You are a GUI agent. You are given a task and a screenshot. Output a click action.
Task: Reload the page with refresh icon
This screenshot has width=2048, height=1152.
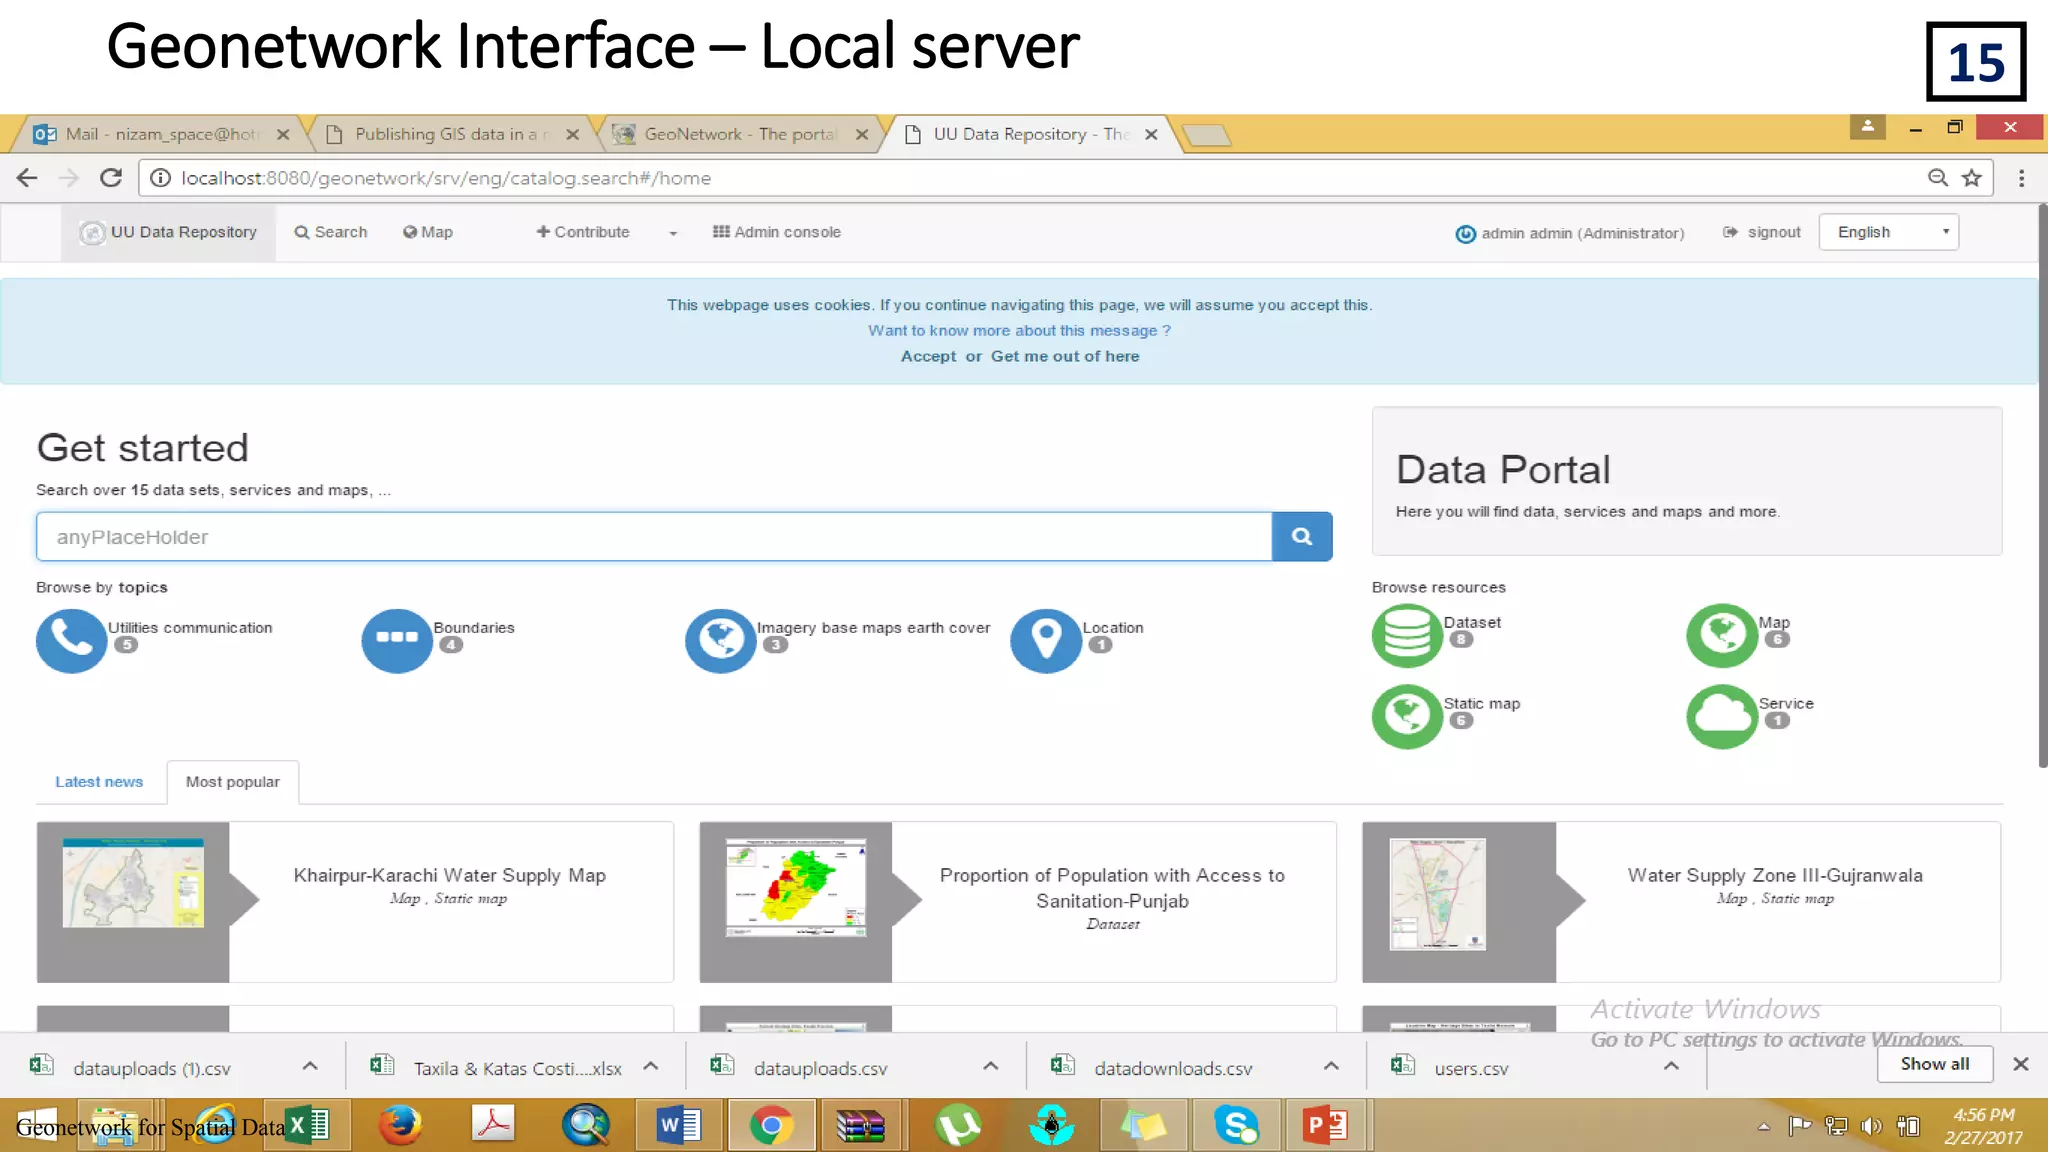(111, 178)
